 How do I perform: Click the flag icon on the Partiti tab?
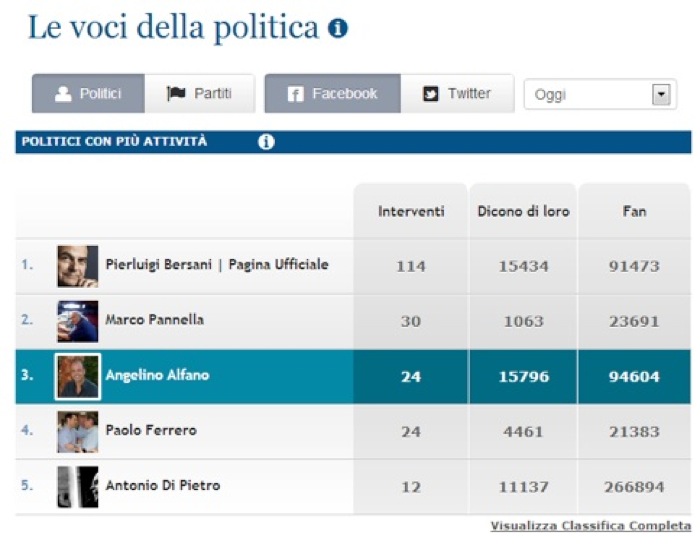pos(176,94)
